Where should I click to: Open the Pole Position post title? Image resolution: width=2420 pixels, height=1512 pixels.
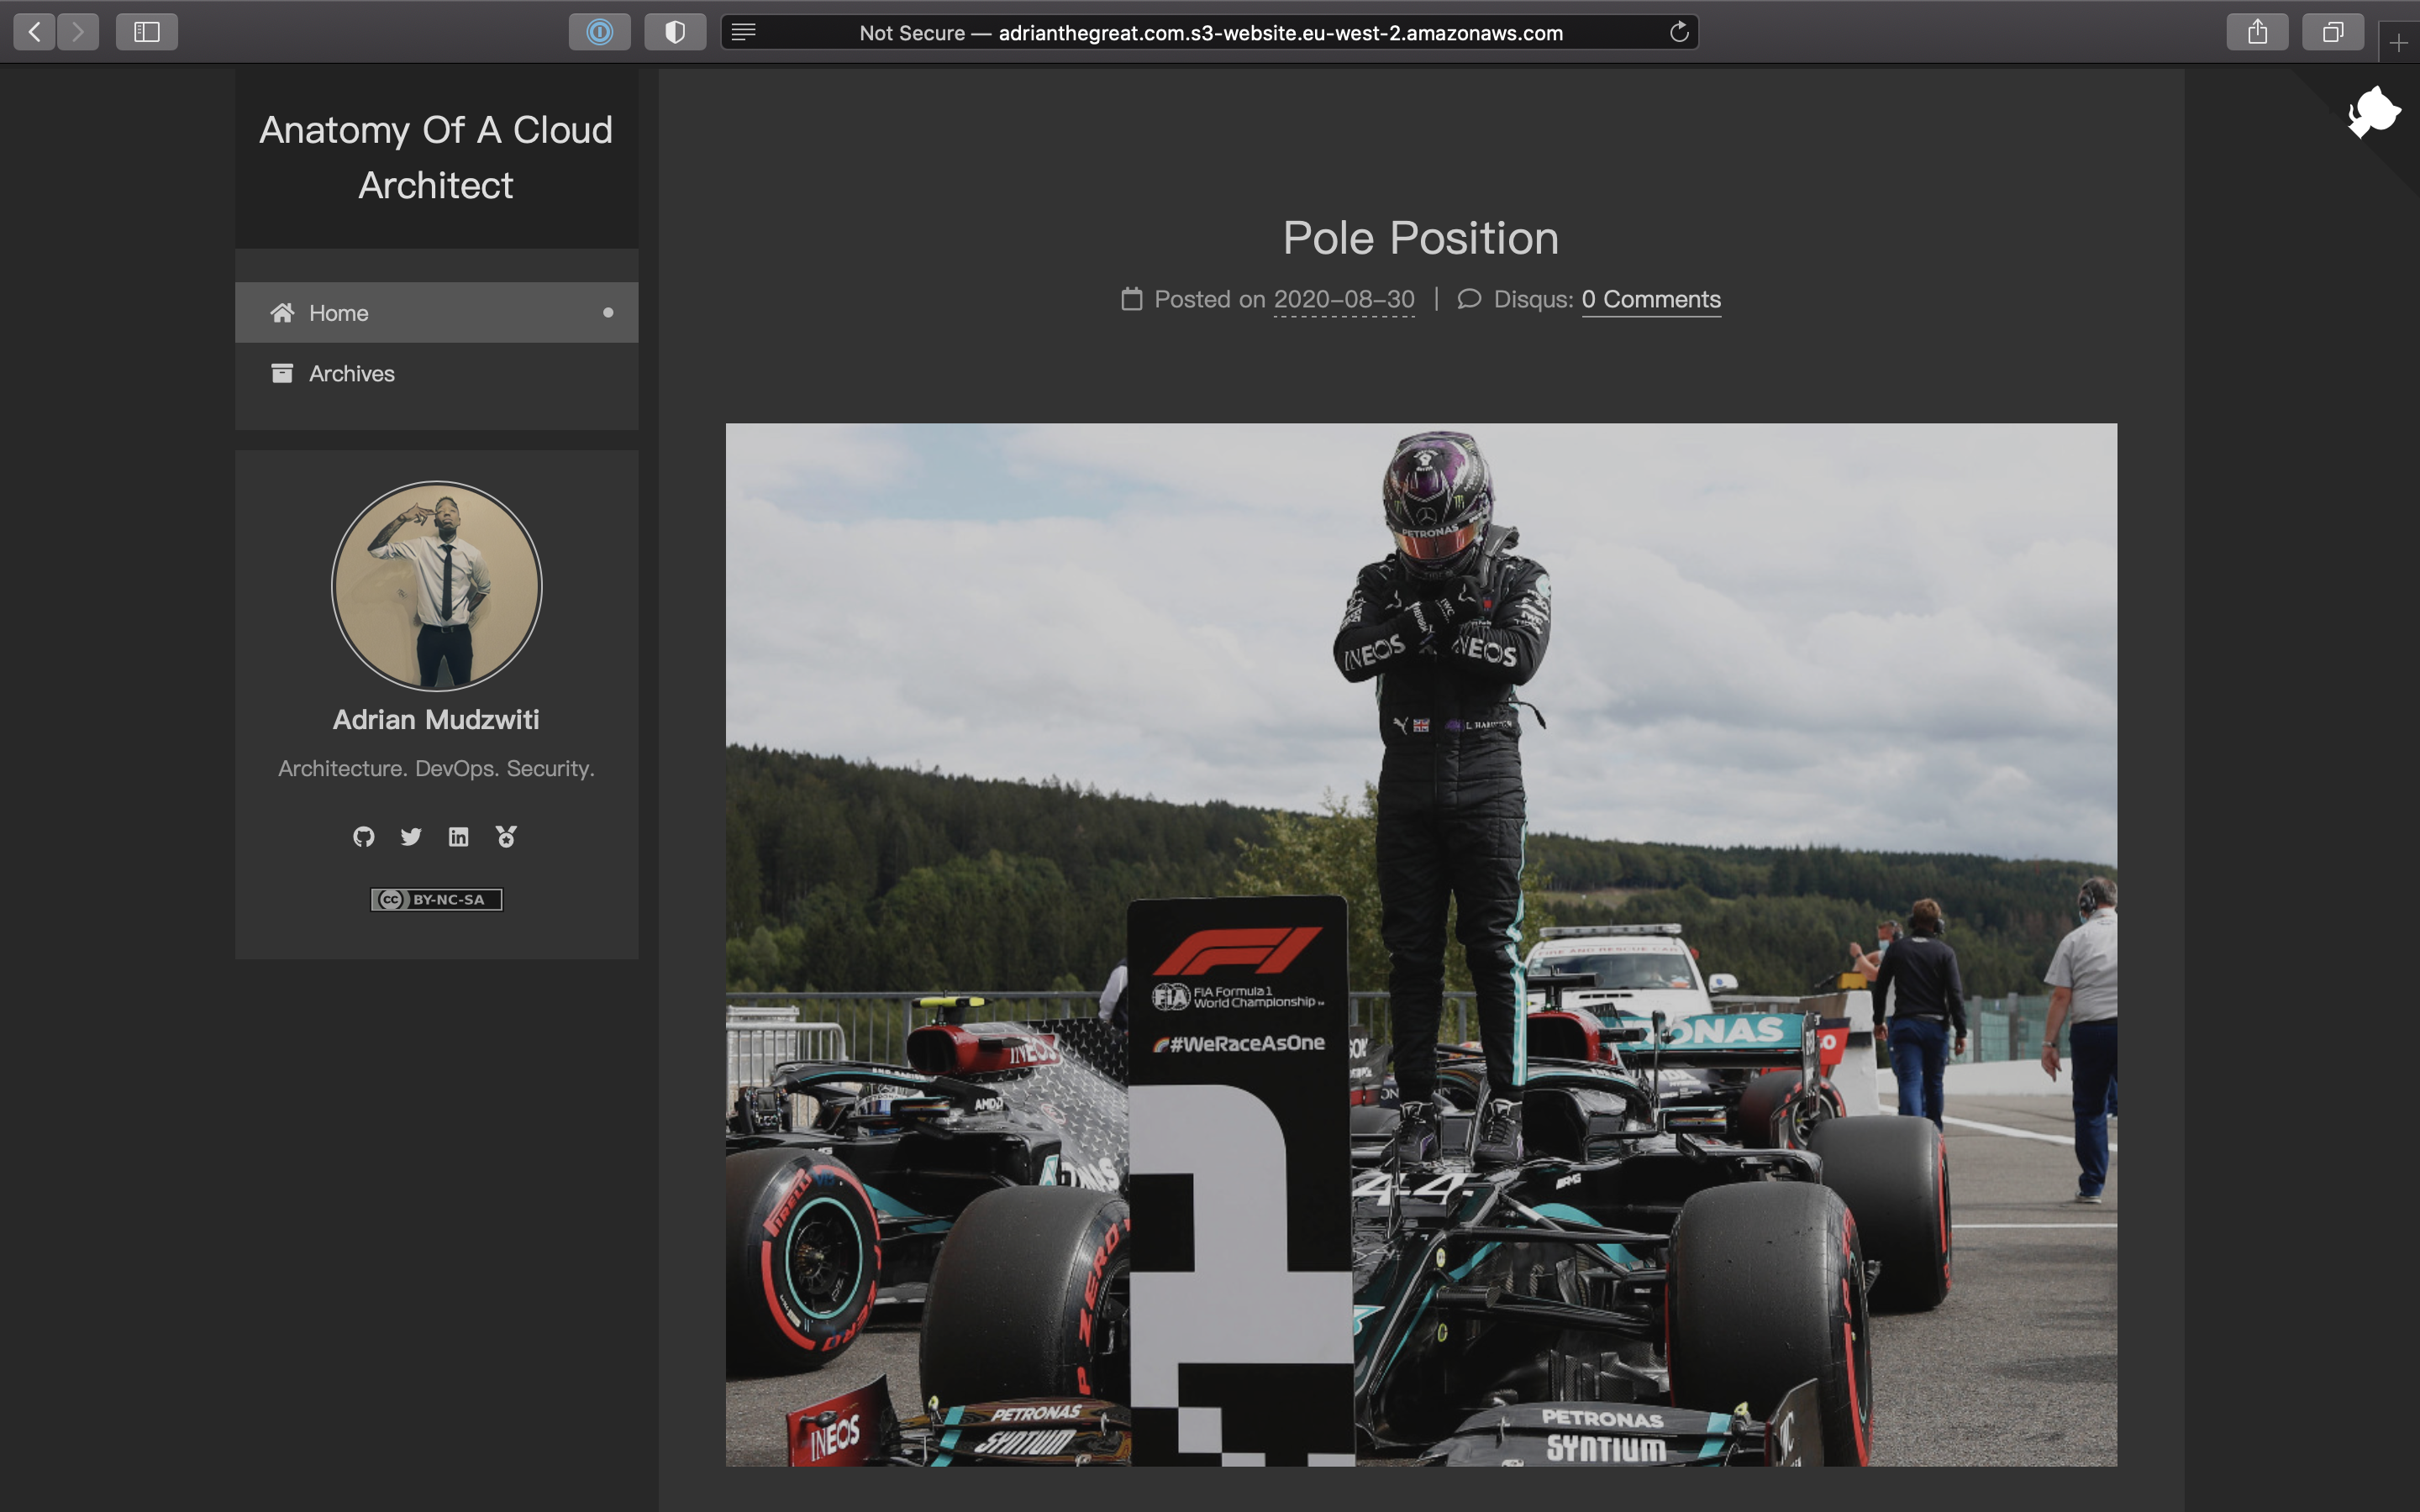pos(1420,237)
